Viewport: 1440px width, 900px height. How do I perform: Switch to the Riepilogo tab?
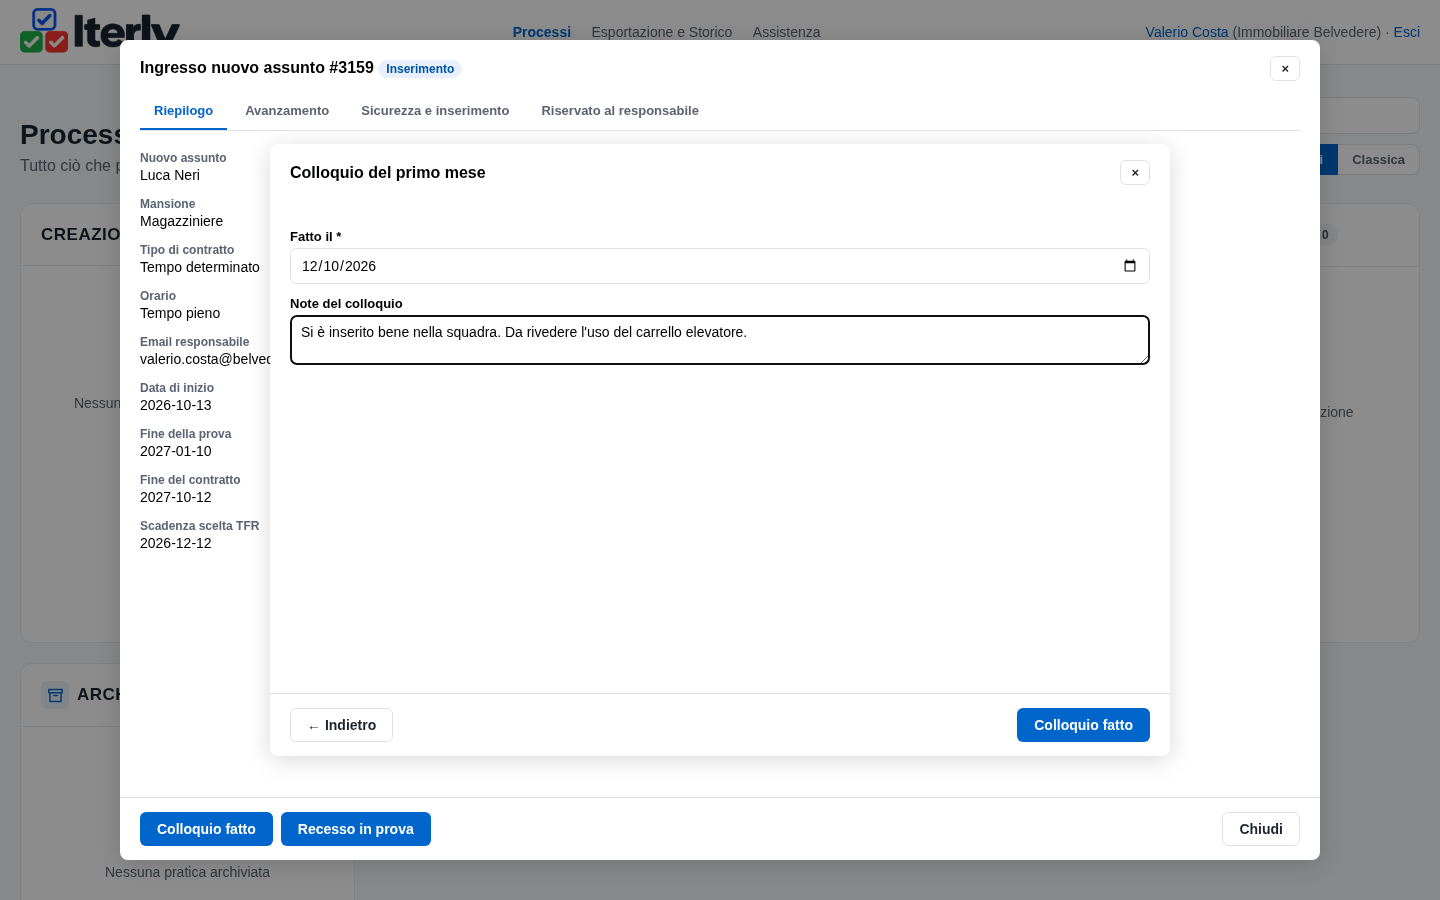[183, 111]
